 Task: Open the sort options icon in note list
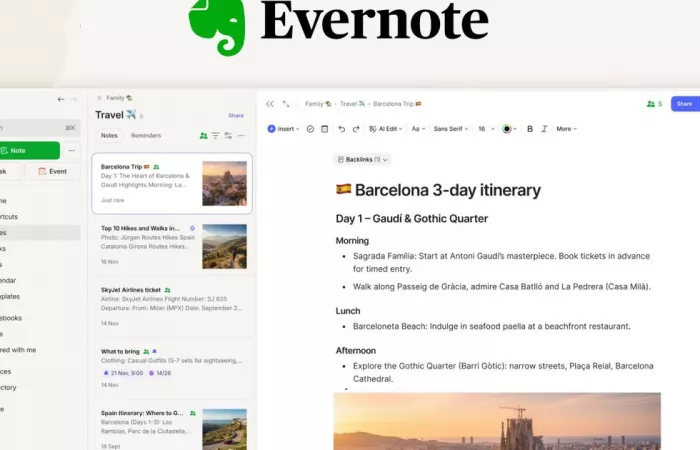[215, 135]
